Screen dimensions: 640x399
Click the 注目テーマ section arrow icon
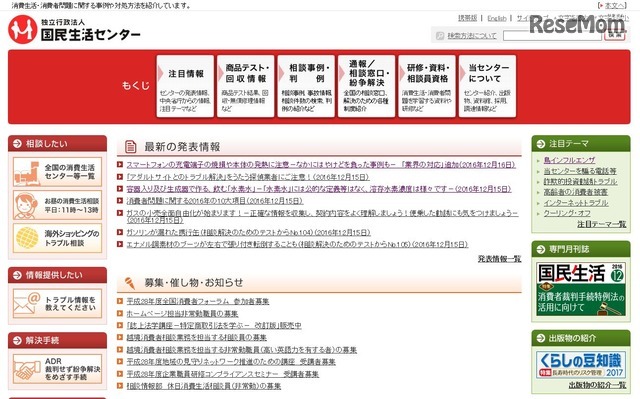coord(541,144)
